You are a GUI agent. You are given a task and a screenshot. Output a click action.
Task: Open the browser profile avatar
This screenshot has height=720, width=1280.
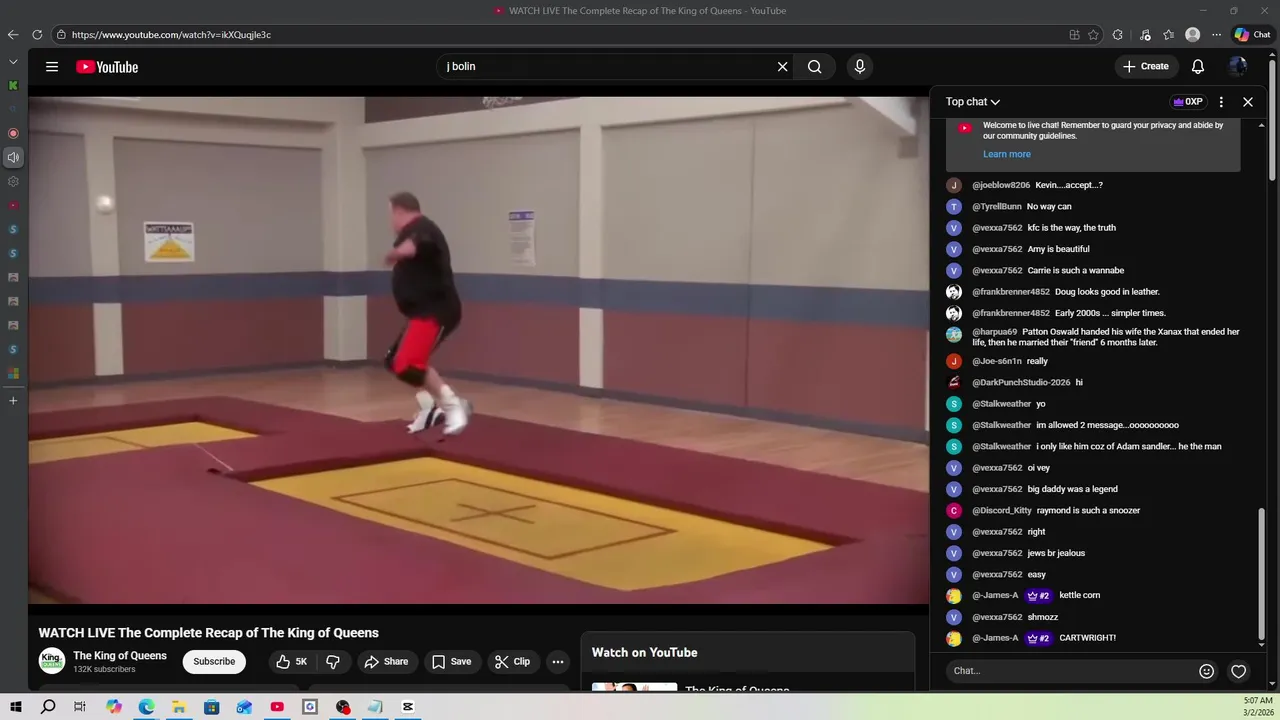click(x=1192, y=34)
